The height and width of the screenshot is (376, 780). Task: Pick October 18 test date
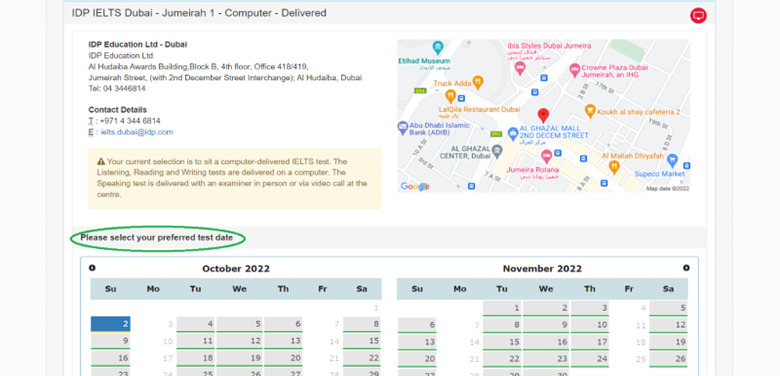coord(195,358)
